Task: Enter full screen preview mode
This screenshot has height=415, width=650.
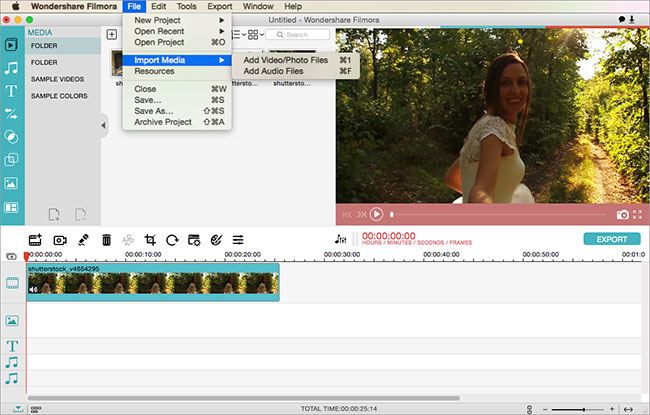Action: tap(638, 214)
